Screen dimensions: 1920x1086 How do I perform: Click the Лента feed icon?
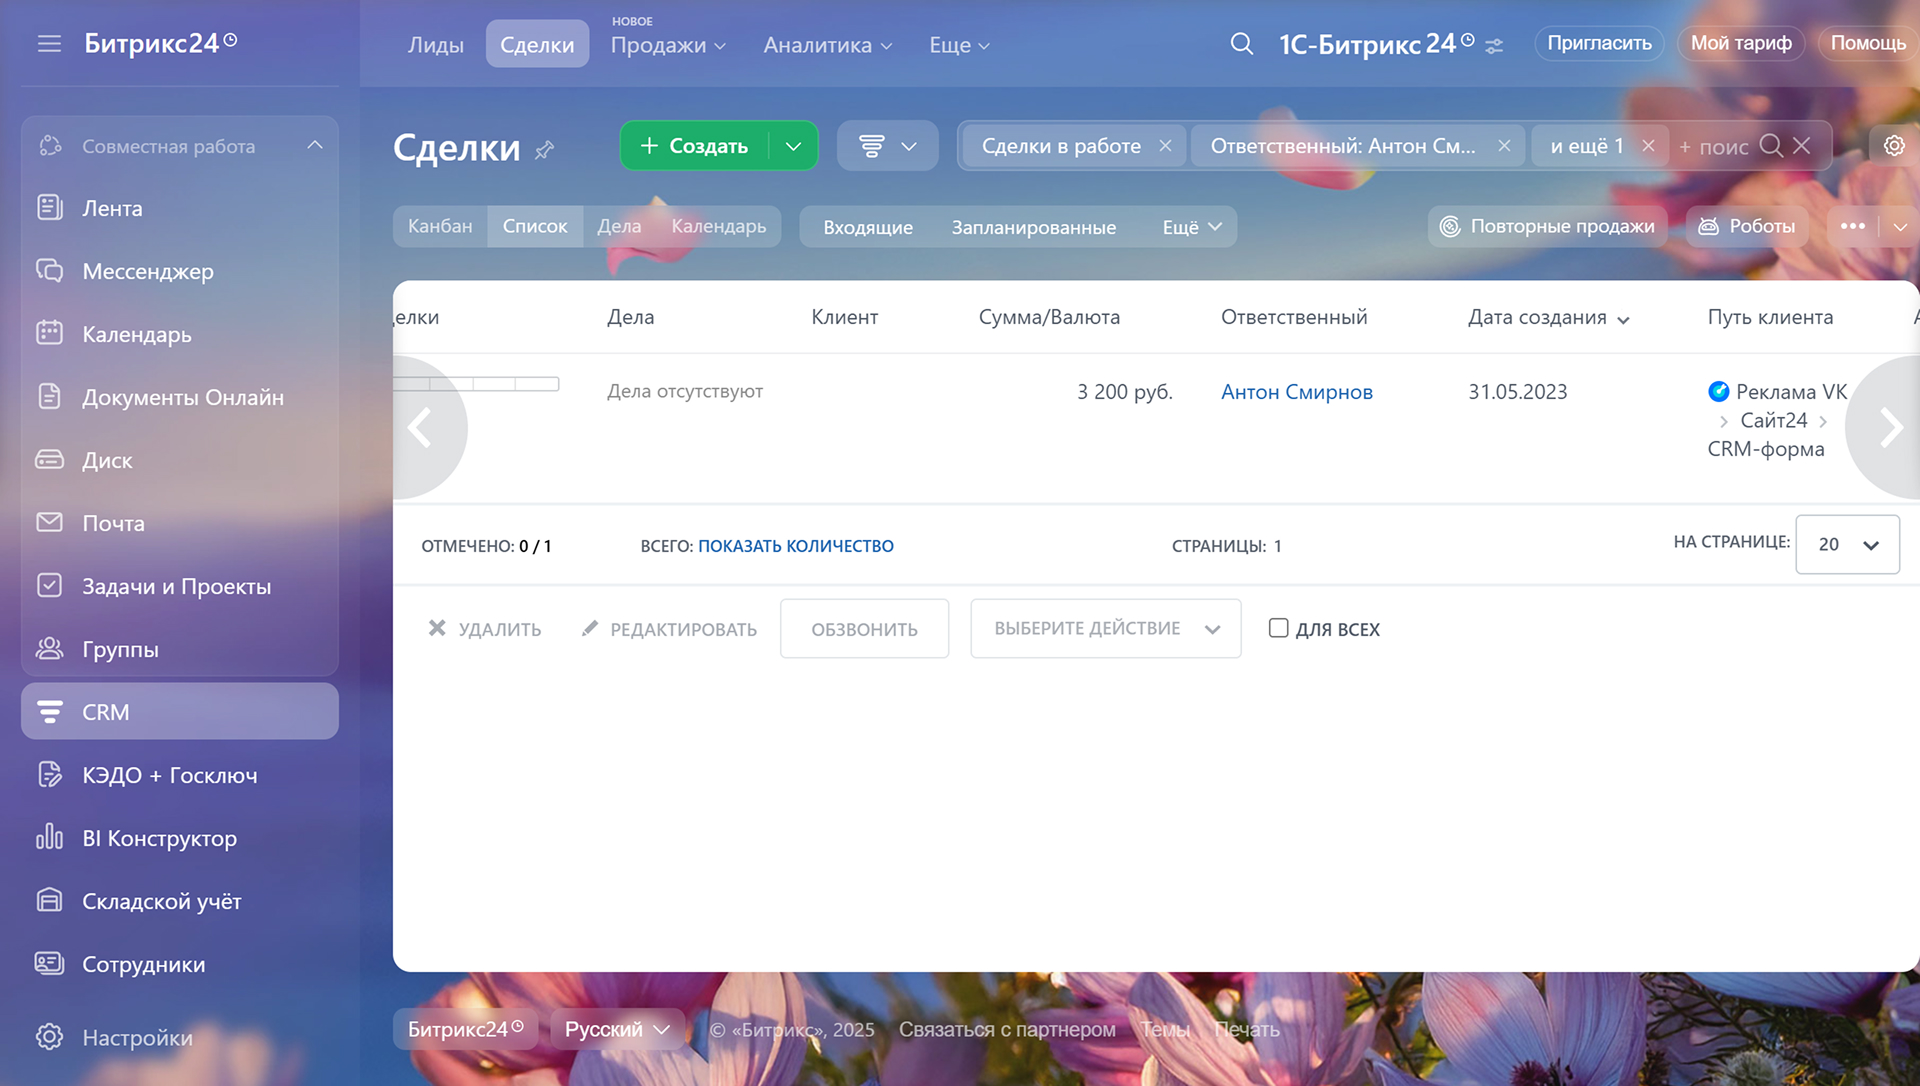(49, 208)
